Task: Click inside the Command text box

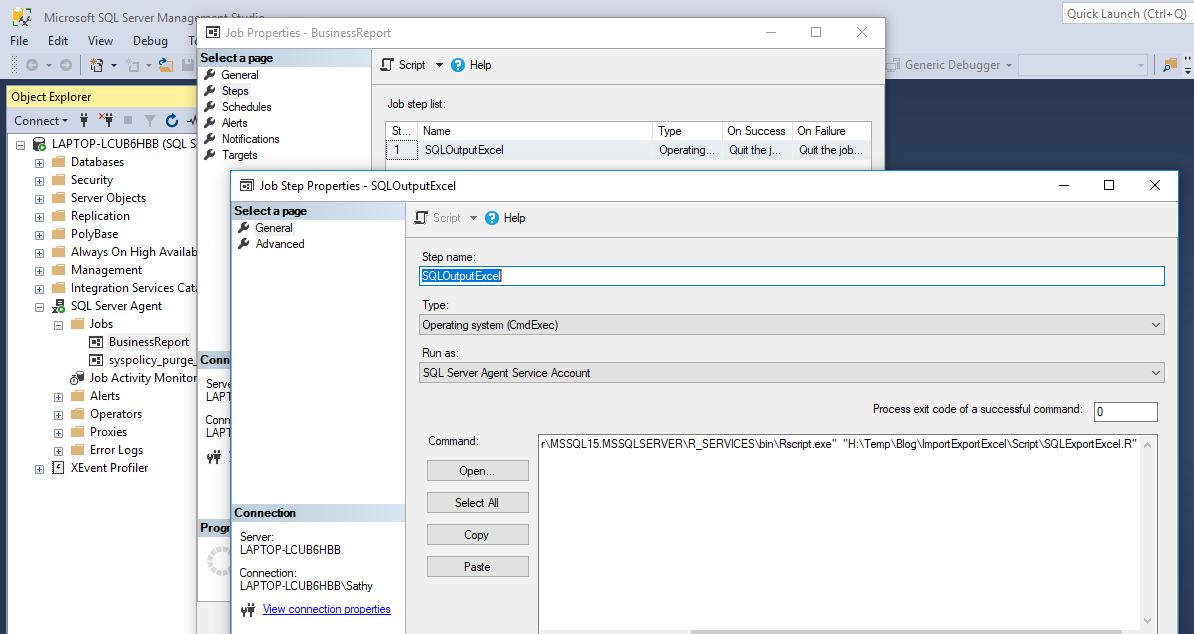Action: click(838, 533)
